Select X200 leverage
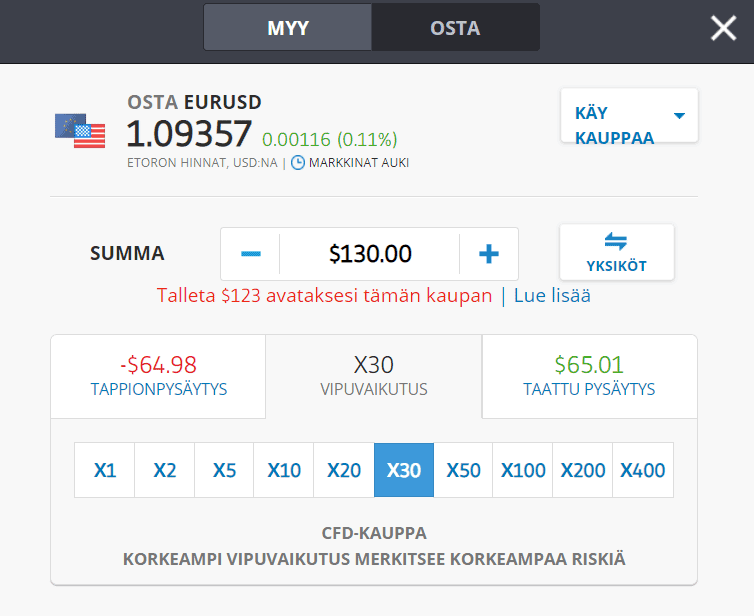This screenshot has width=754, height=616. click(582, 470)
